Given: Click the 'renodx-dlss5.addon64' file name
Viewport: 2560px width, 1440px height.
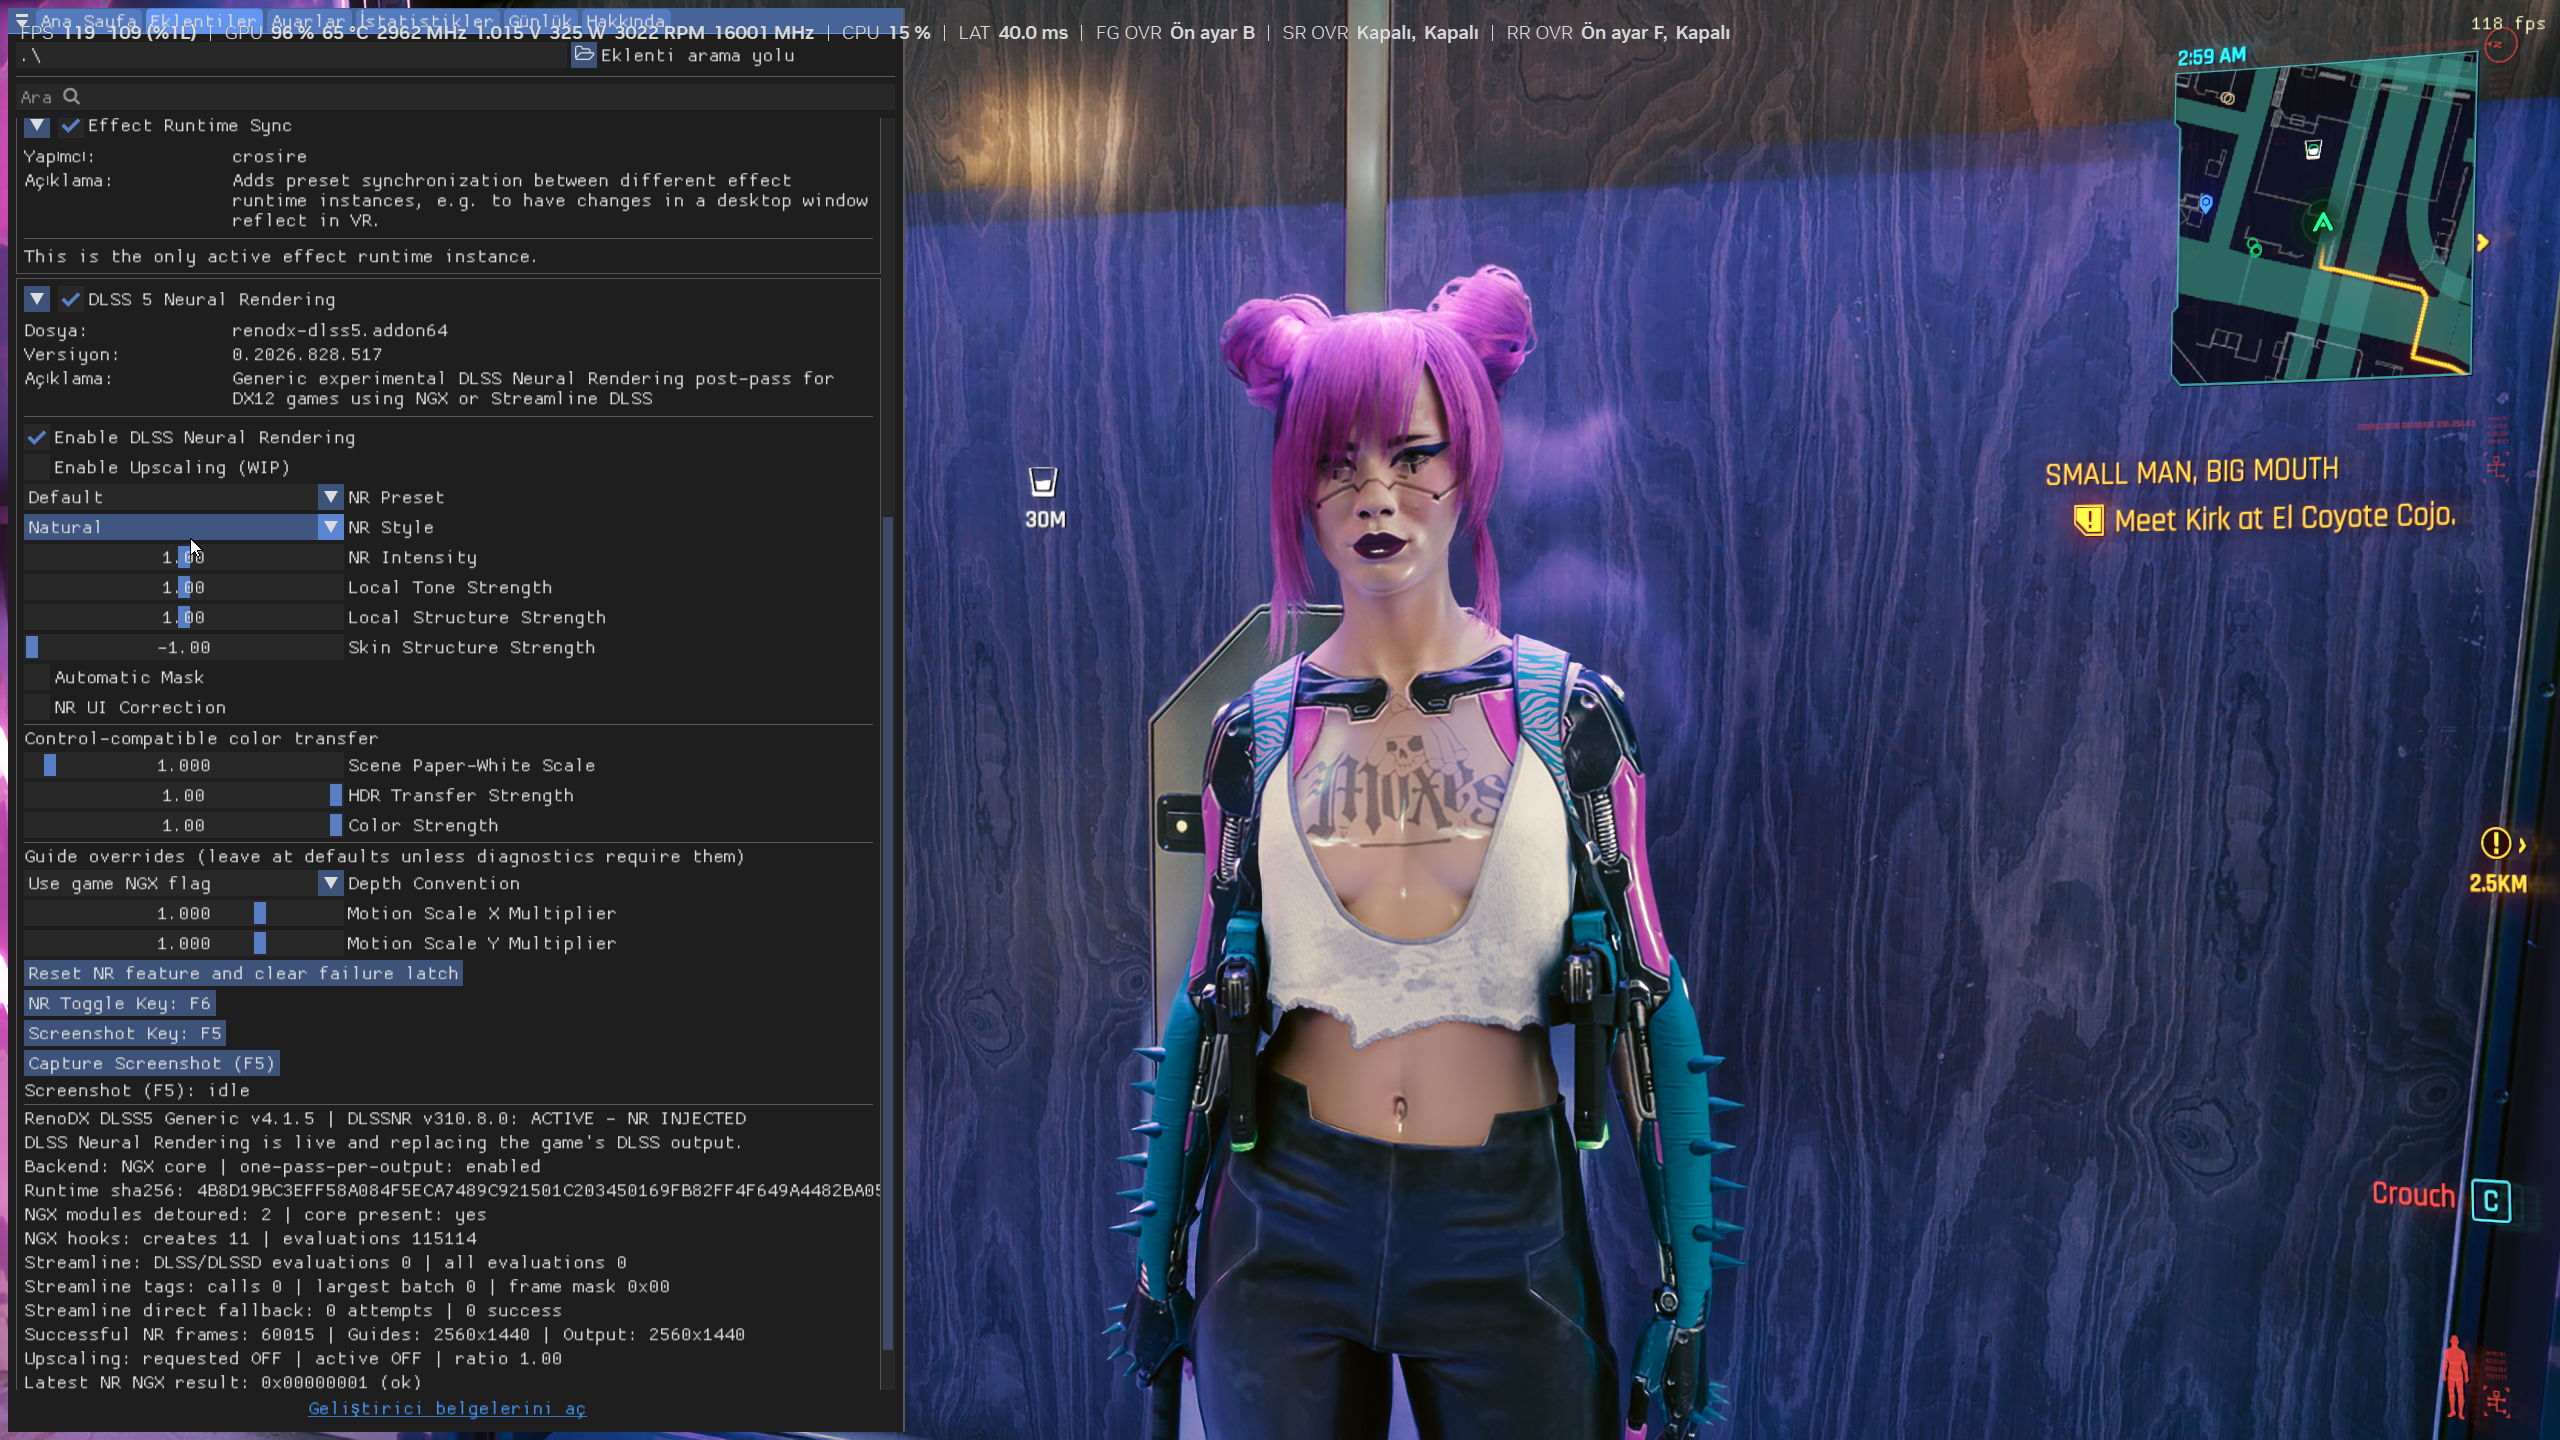Looking at the screenshot, I should click(340, 331).
